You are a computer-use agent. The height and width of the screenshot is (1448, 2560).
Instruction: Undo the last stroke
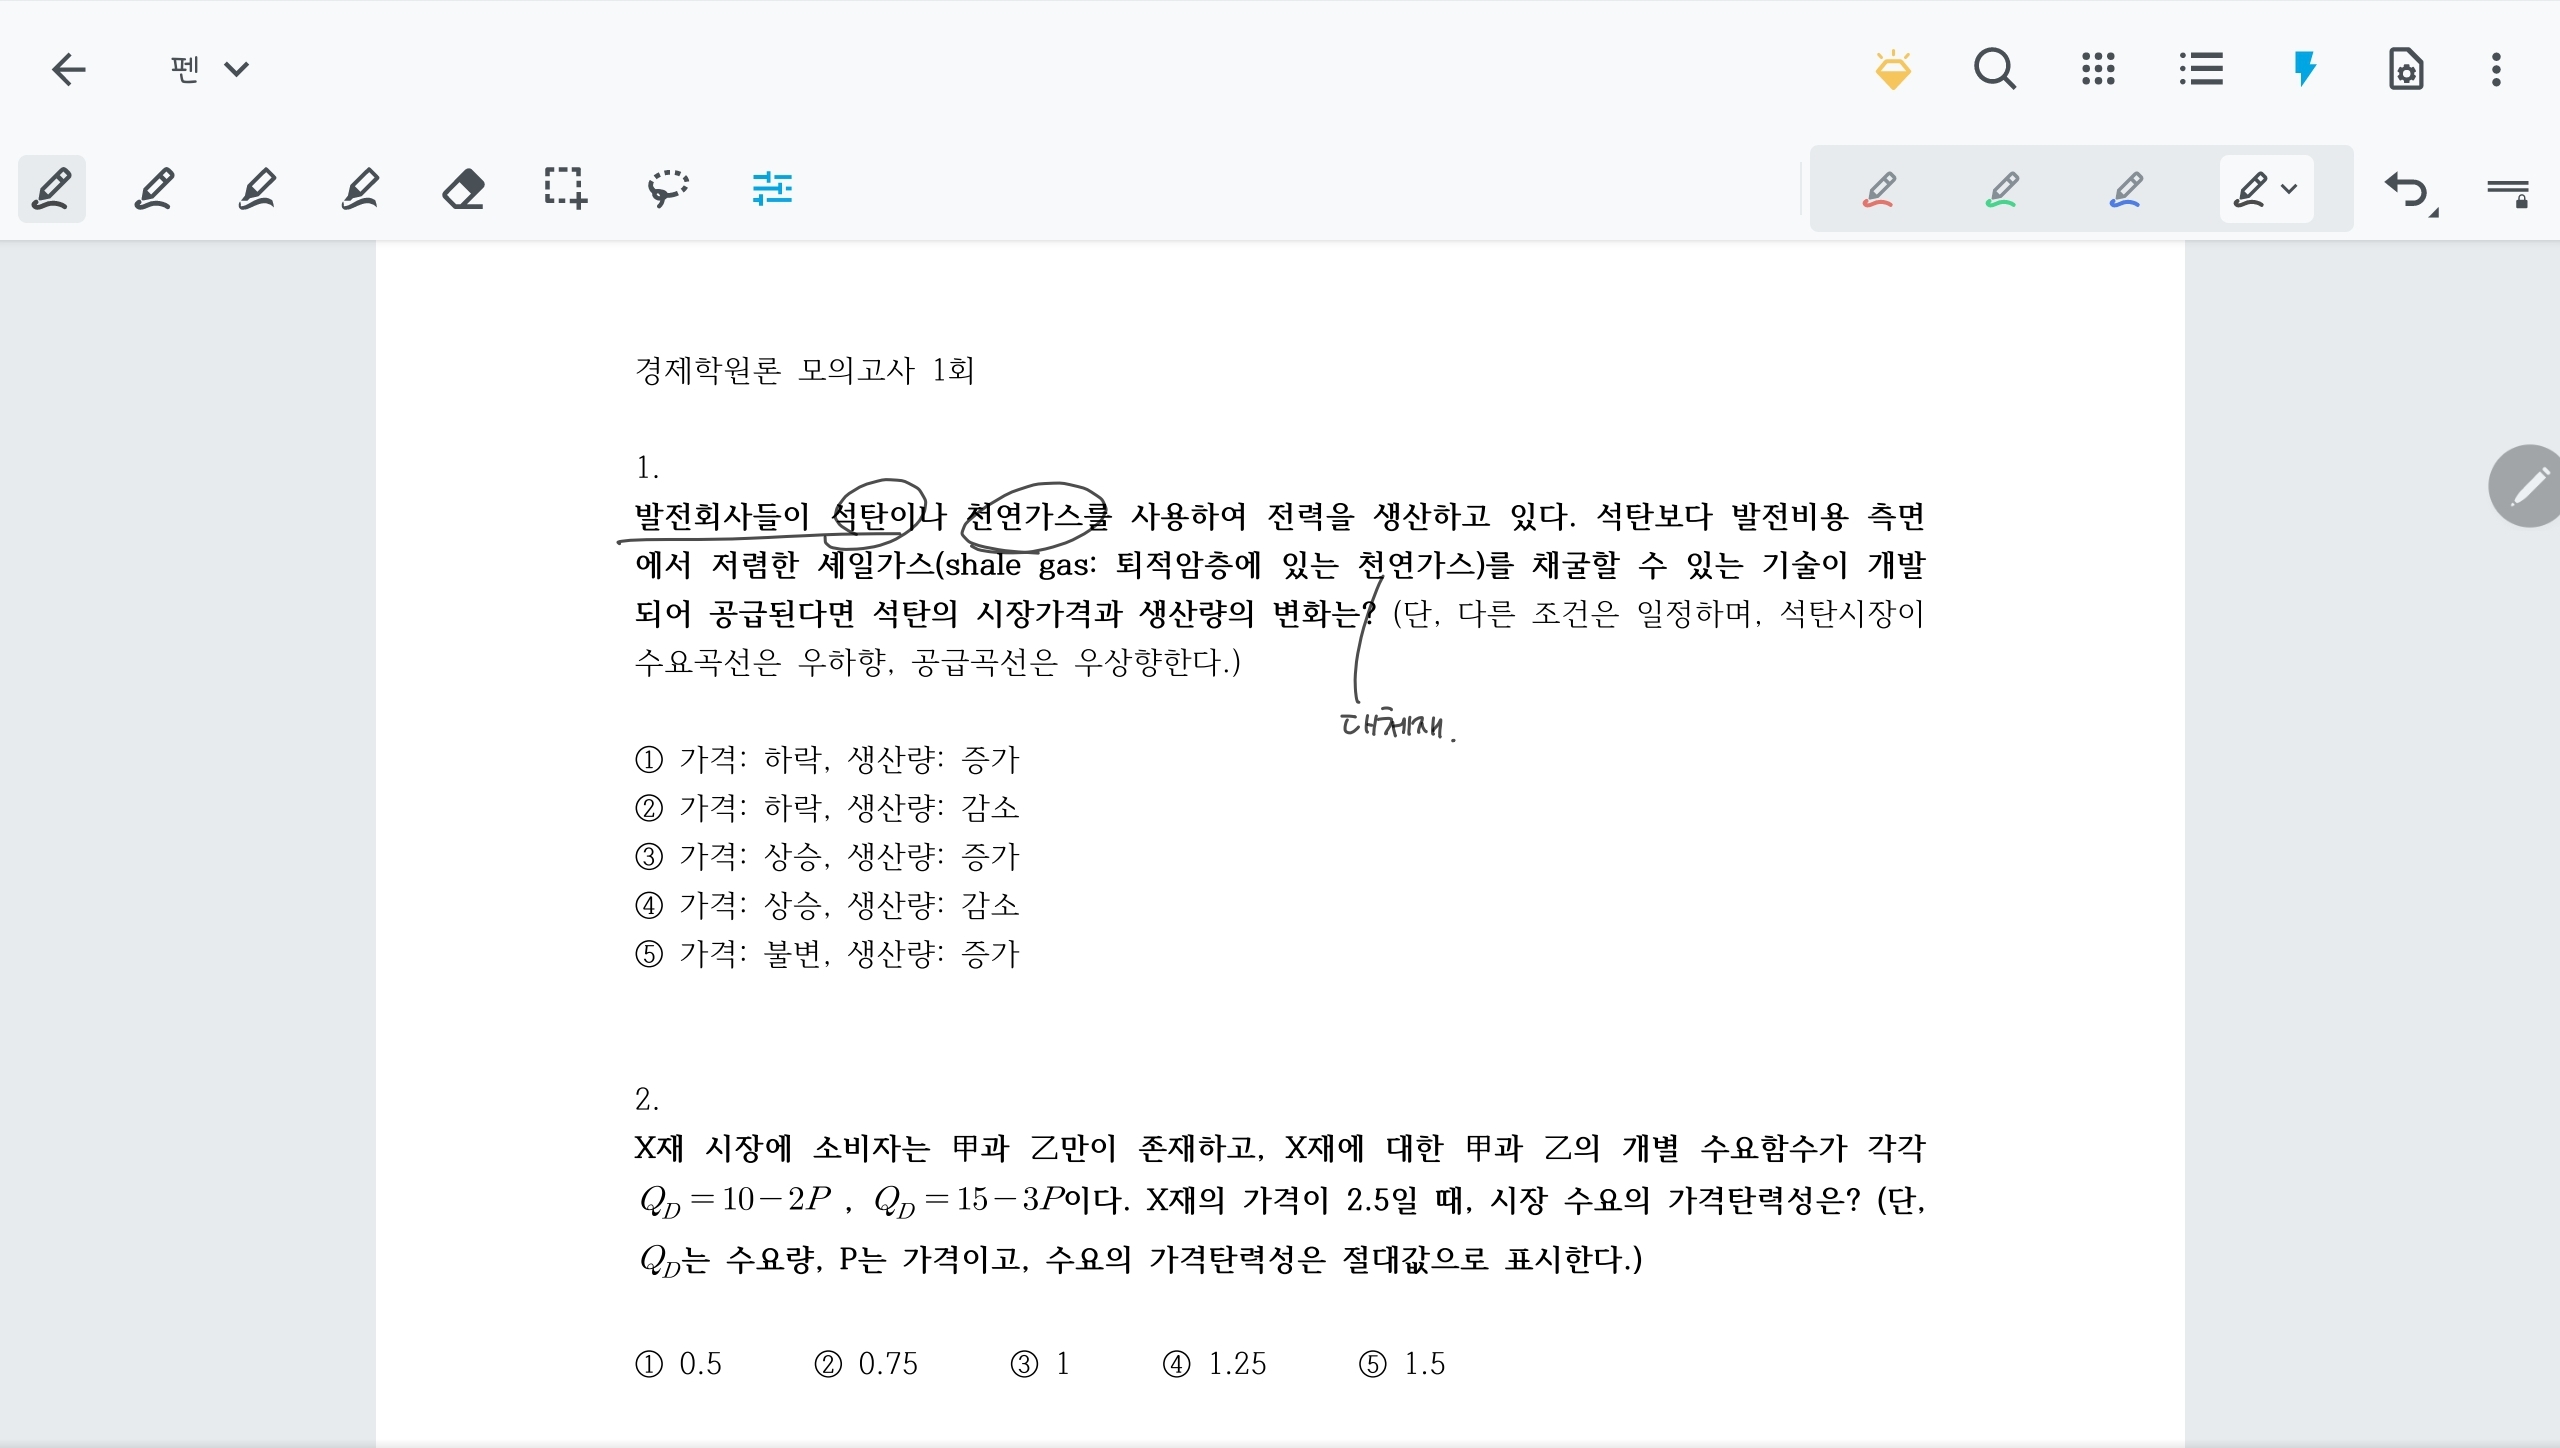2408,188
